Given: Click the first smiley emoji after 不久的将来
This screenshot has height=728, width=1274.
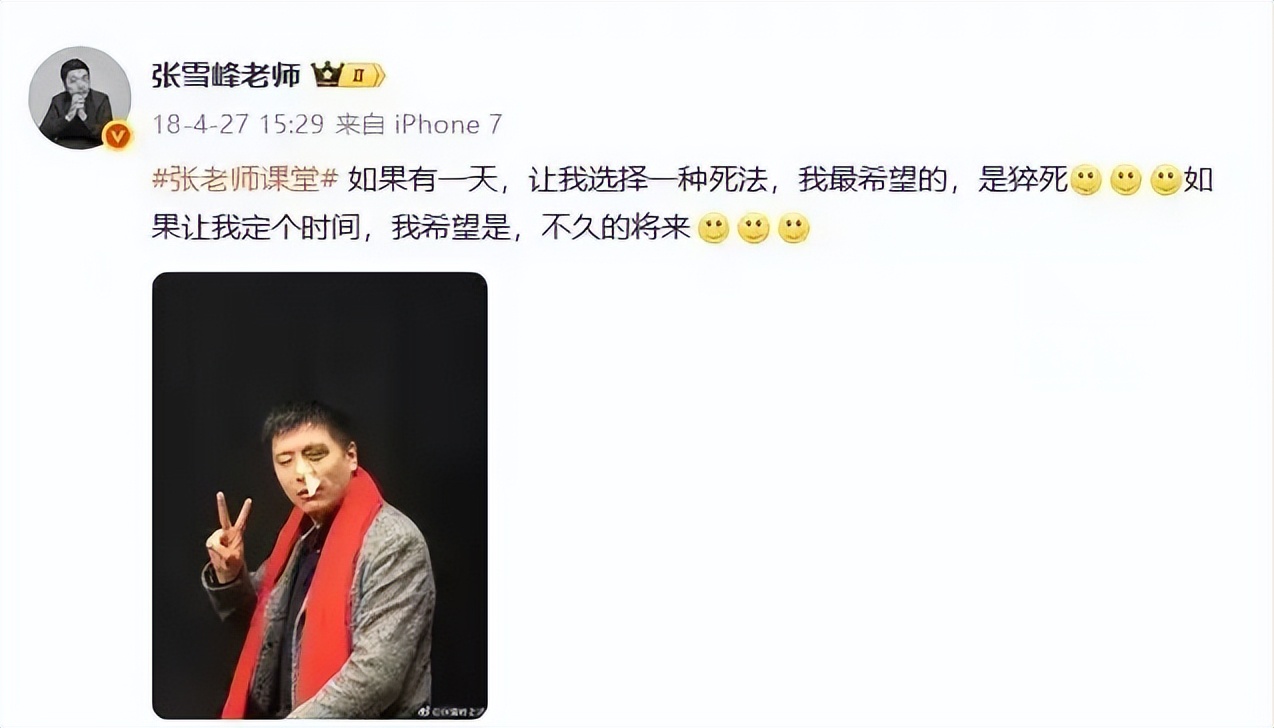Looking at the screenshot, I should pos(713,229).
